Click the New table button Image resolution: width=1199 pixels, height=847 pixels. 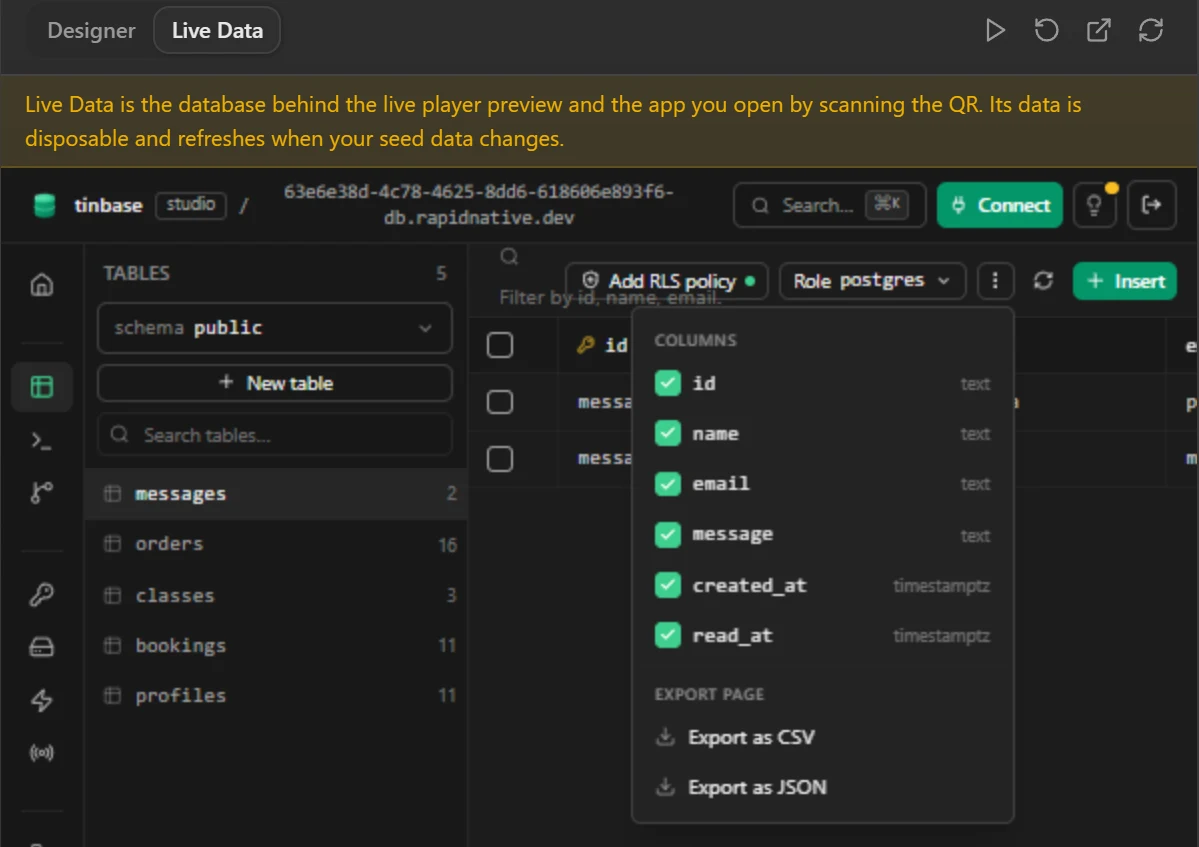(x=275, y=383)
